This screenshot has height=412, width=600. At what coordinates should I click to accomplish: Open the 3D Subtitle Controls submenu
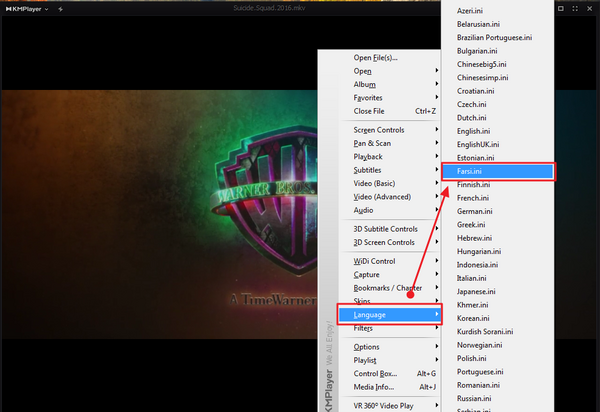[x=390, y=229]
